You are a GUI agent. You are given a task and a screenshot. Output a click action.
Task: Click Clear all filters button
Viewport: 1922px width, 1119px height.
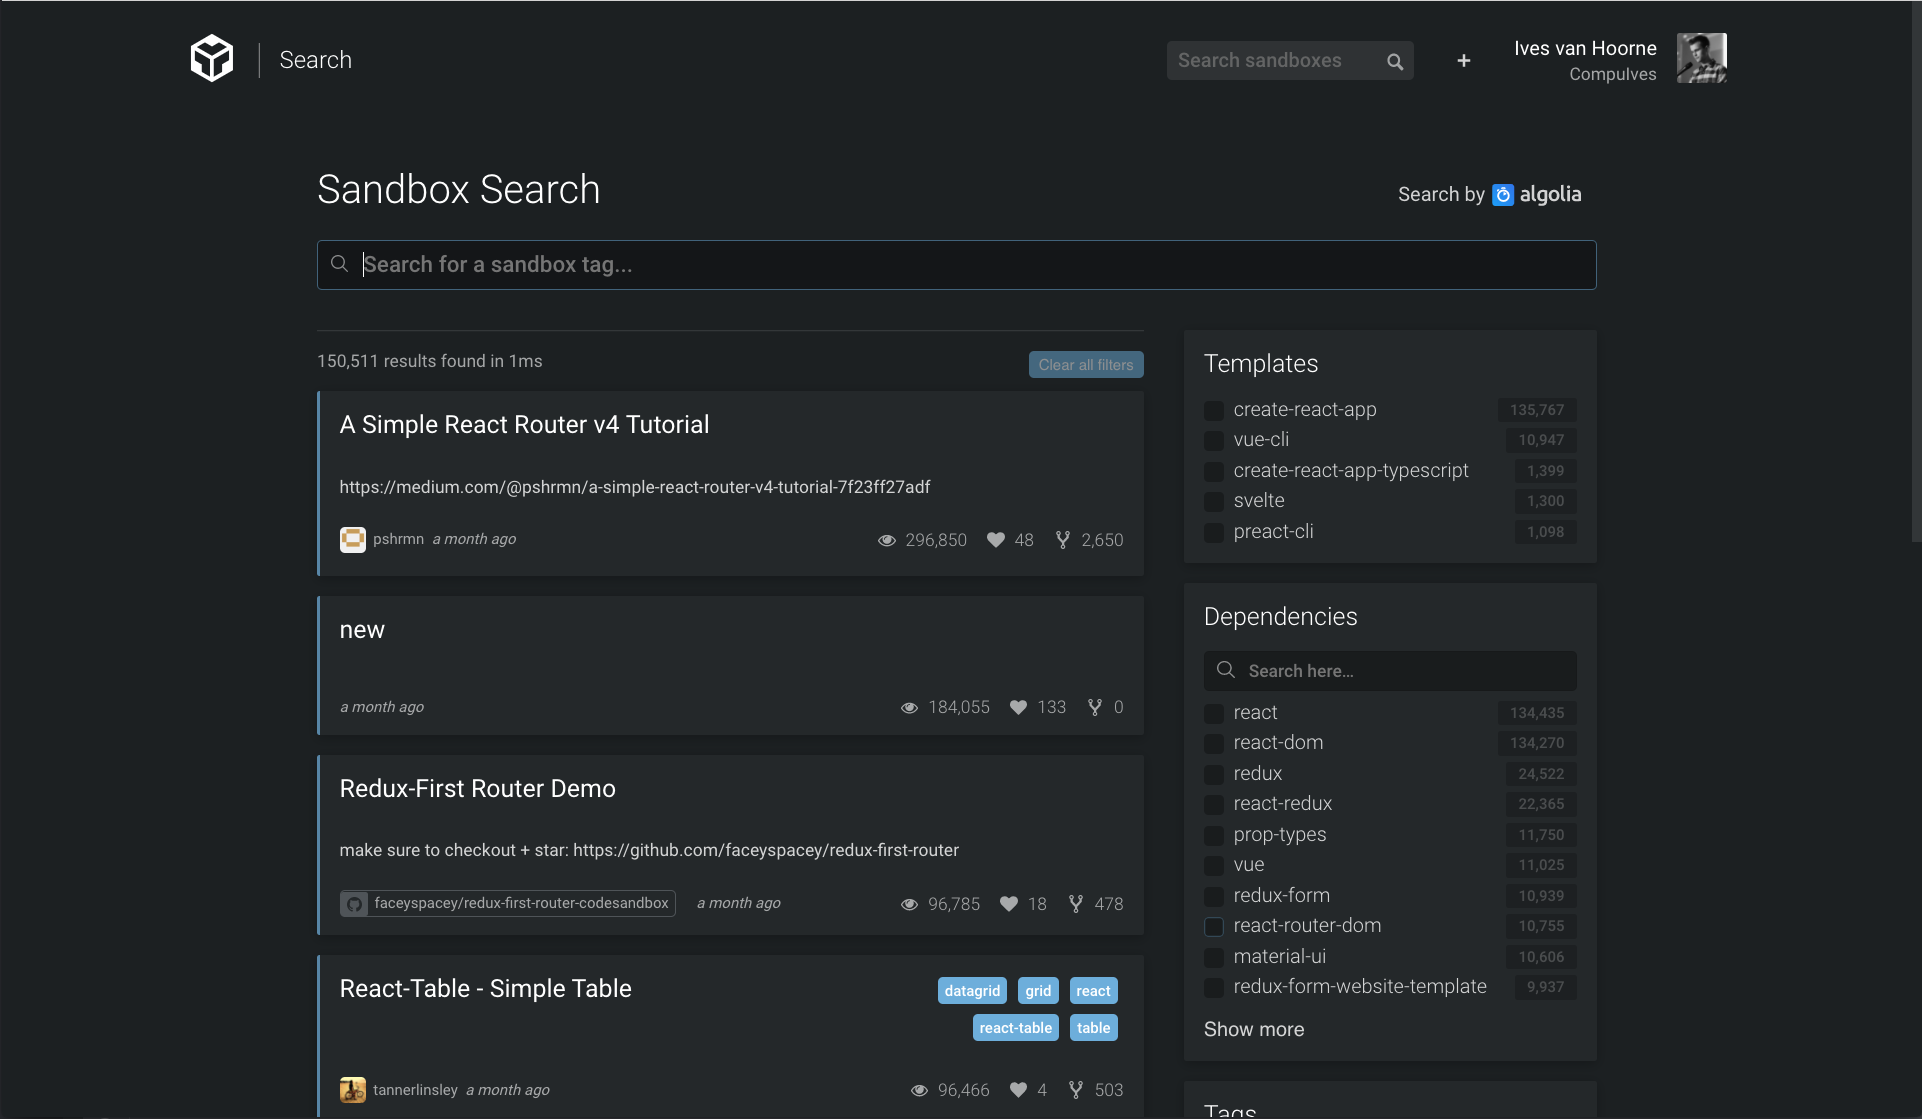tap(1085, 365)
